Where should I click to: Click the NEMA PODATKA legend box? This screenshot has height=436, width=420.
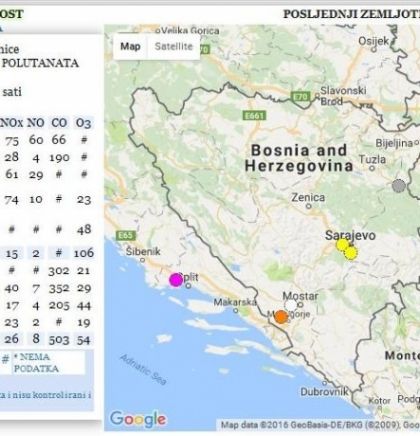[x=49, y=363]
